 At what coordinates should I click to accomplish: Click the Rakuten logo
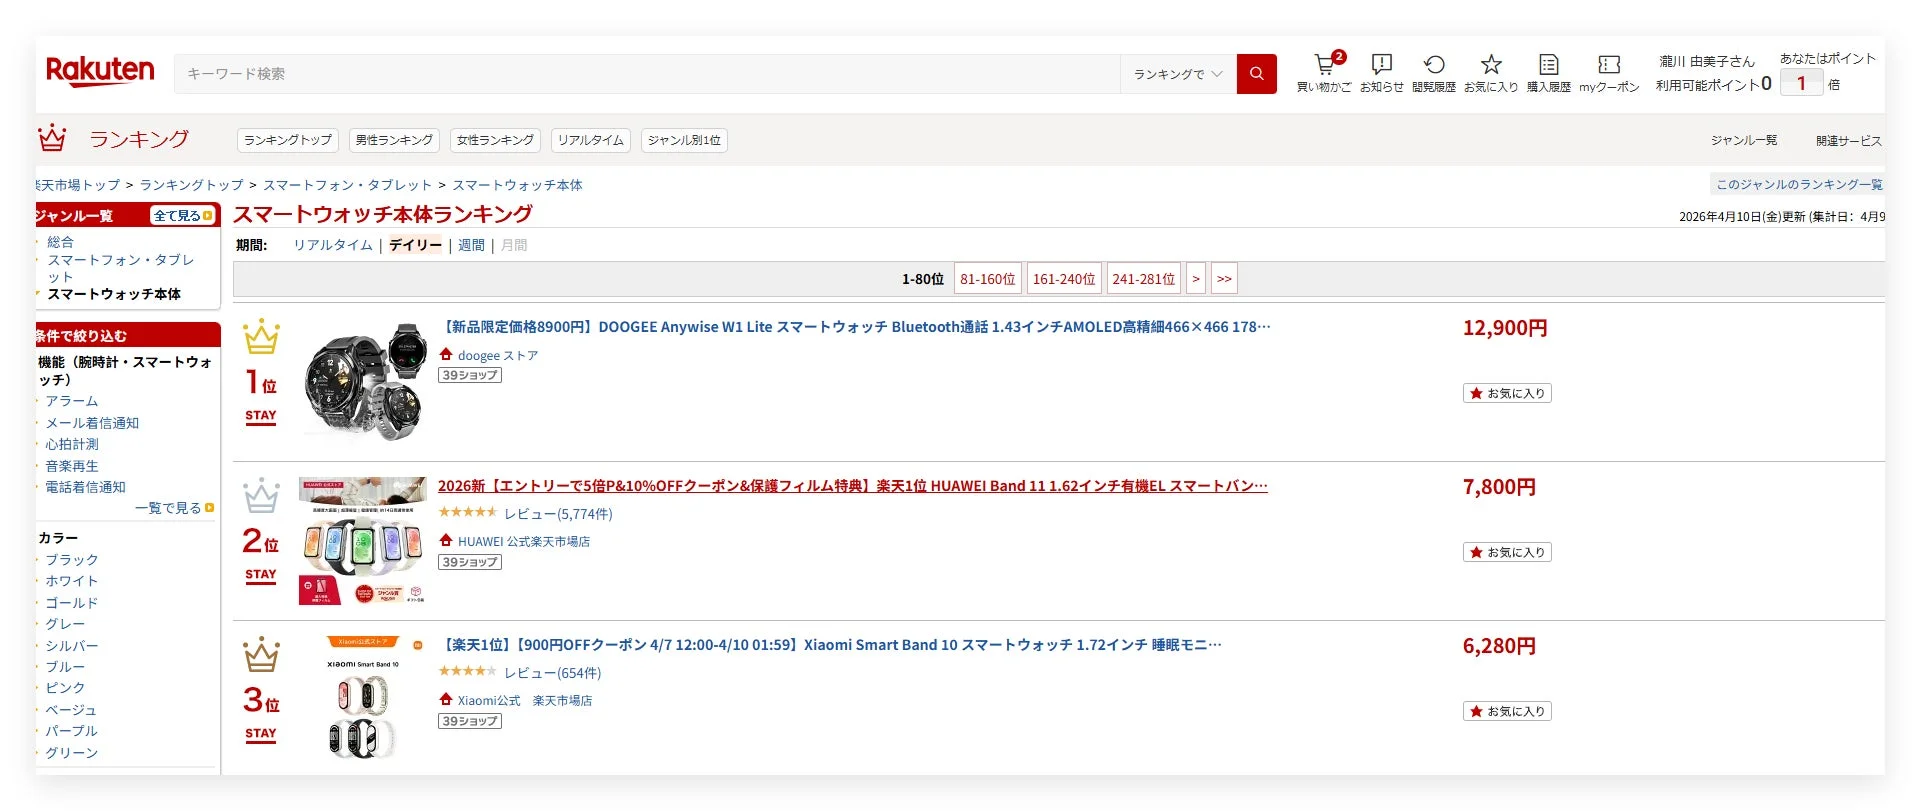[x=100, y=71]
